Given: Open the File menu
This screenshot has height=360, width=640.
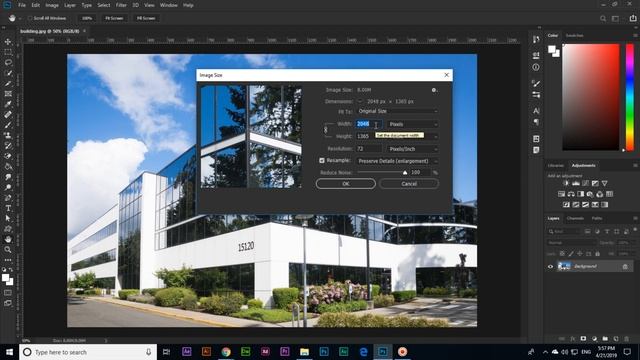Looking at the screenshot, I should click(x=22, y=5).
